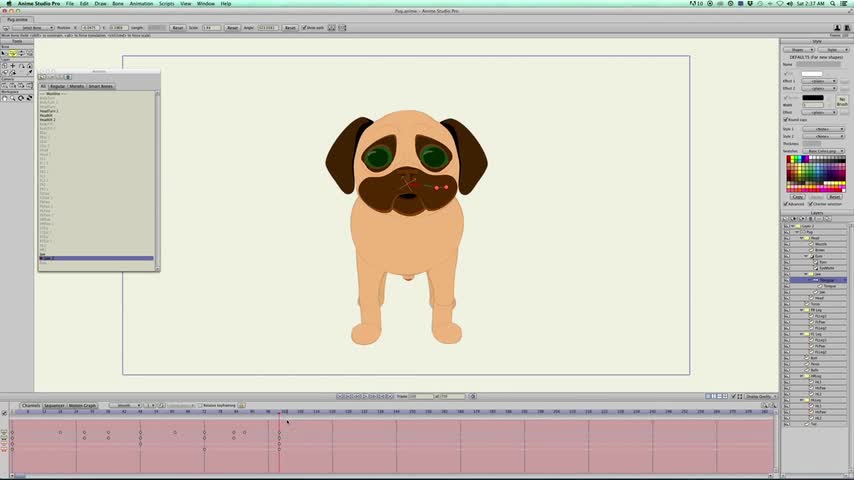This screenshot has width=854, height=480.
Task: Choose the Transform Layer tool
Action: tap(5, 66)
